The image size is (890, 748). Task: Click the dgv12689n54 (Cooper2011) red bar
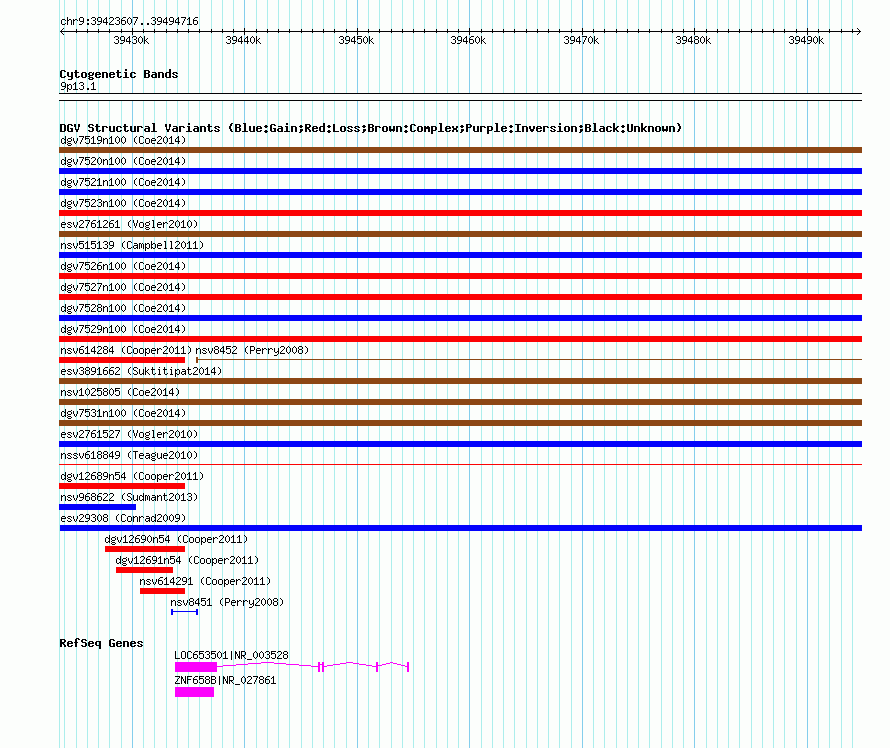(x=122, y=486)
